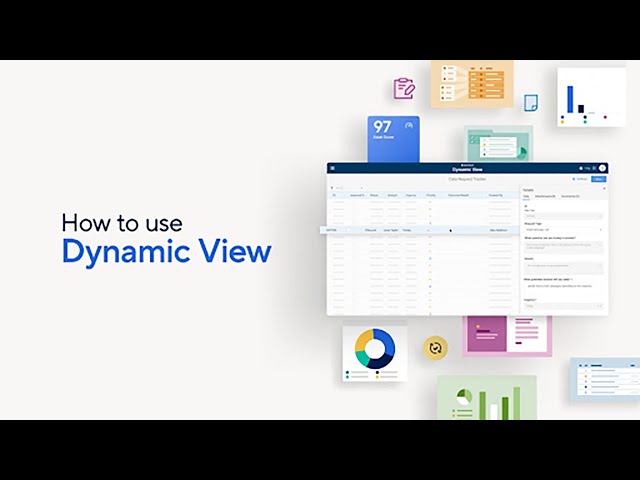Open the Request Type dropdown
The height and width of the screenshot is (480, 640).
point(564,230)
